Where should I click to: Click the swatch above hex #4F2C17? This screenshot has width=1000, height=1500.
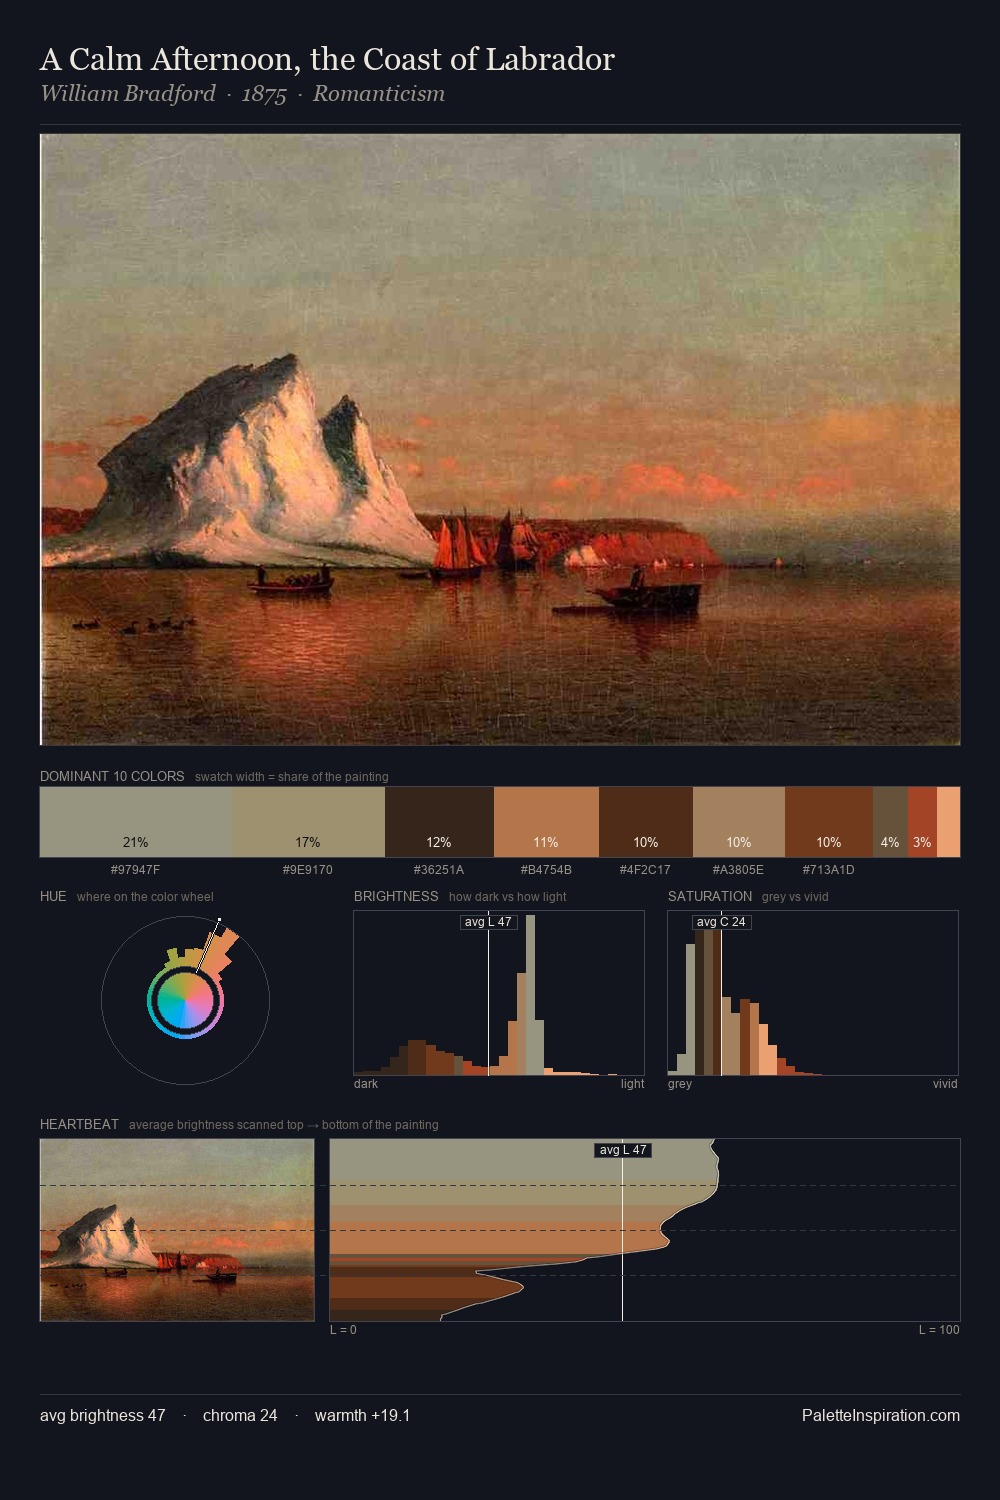[646, 822]
